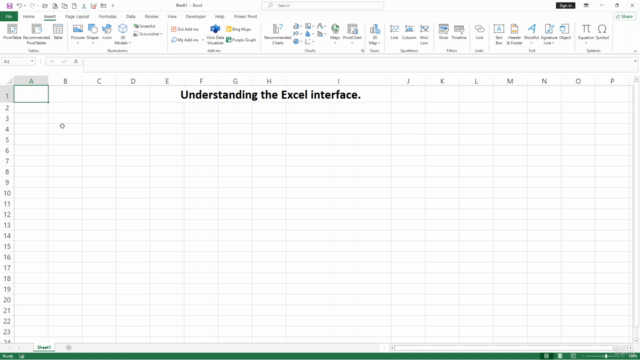Insert a Timeline filter
Screen dimensions: 640x360
click(459, 32)
